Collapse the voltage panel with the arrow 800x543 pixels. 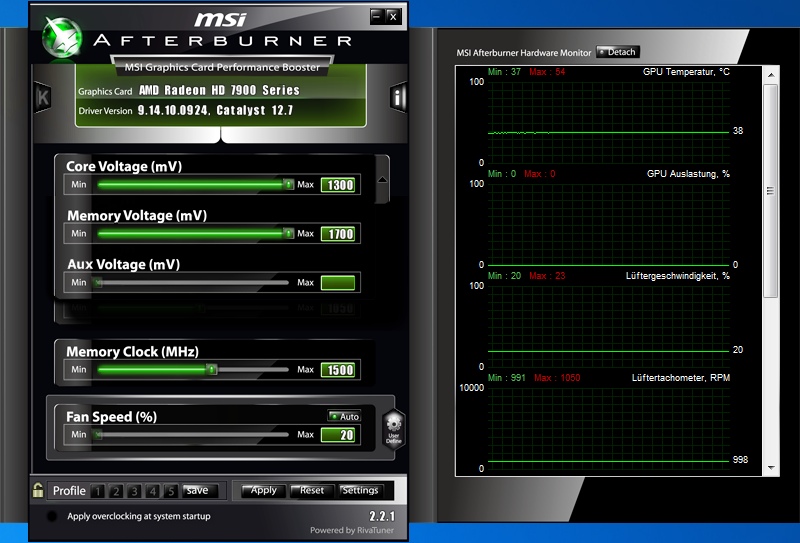(382, 180)
